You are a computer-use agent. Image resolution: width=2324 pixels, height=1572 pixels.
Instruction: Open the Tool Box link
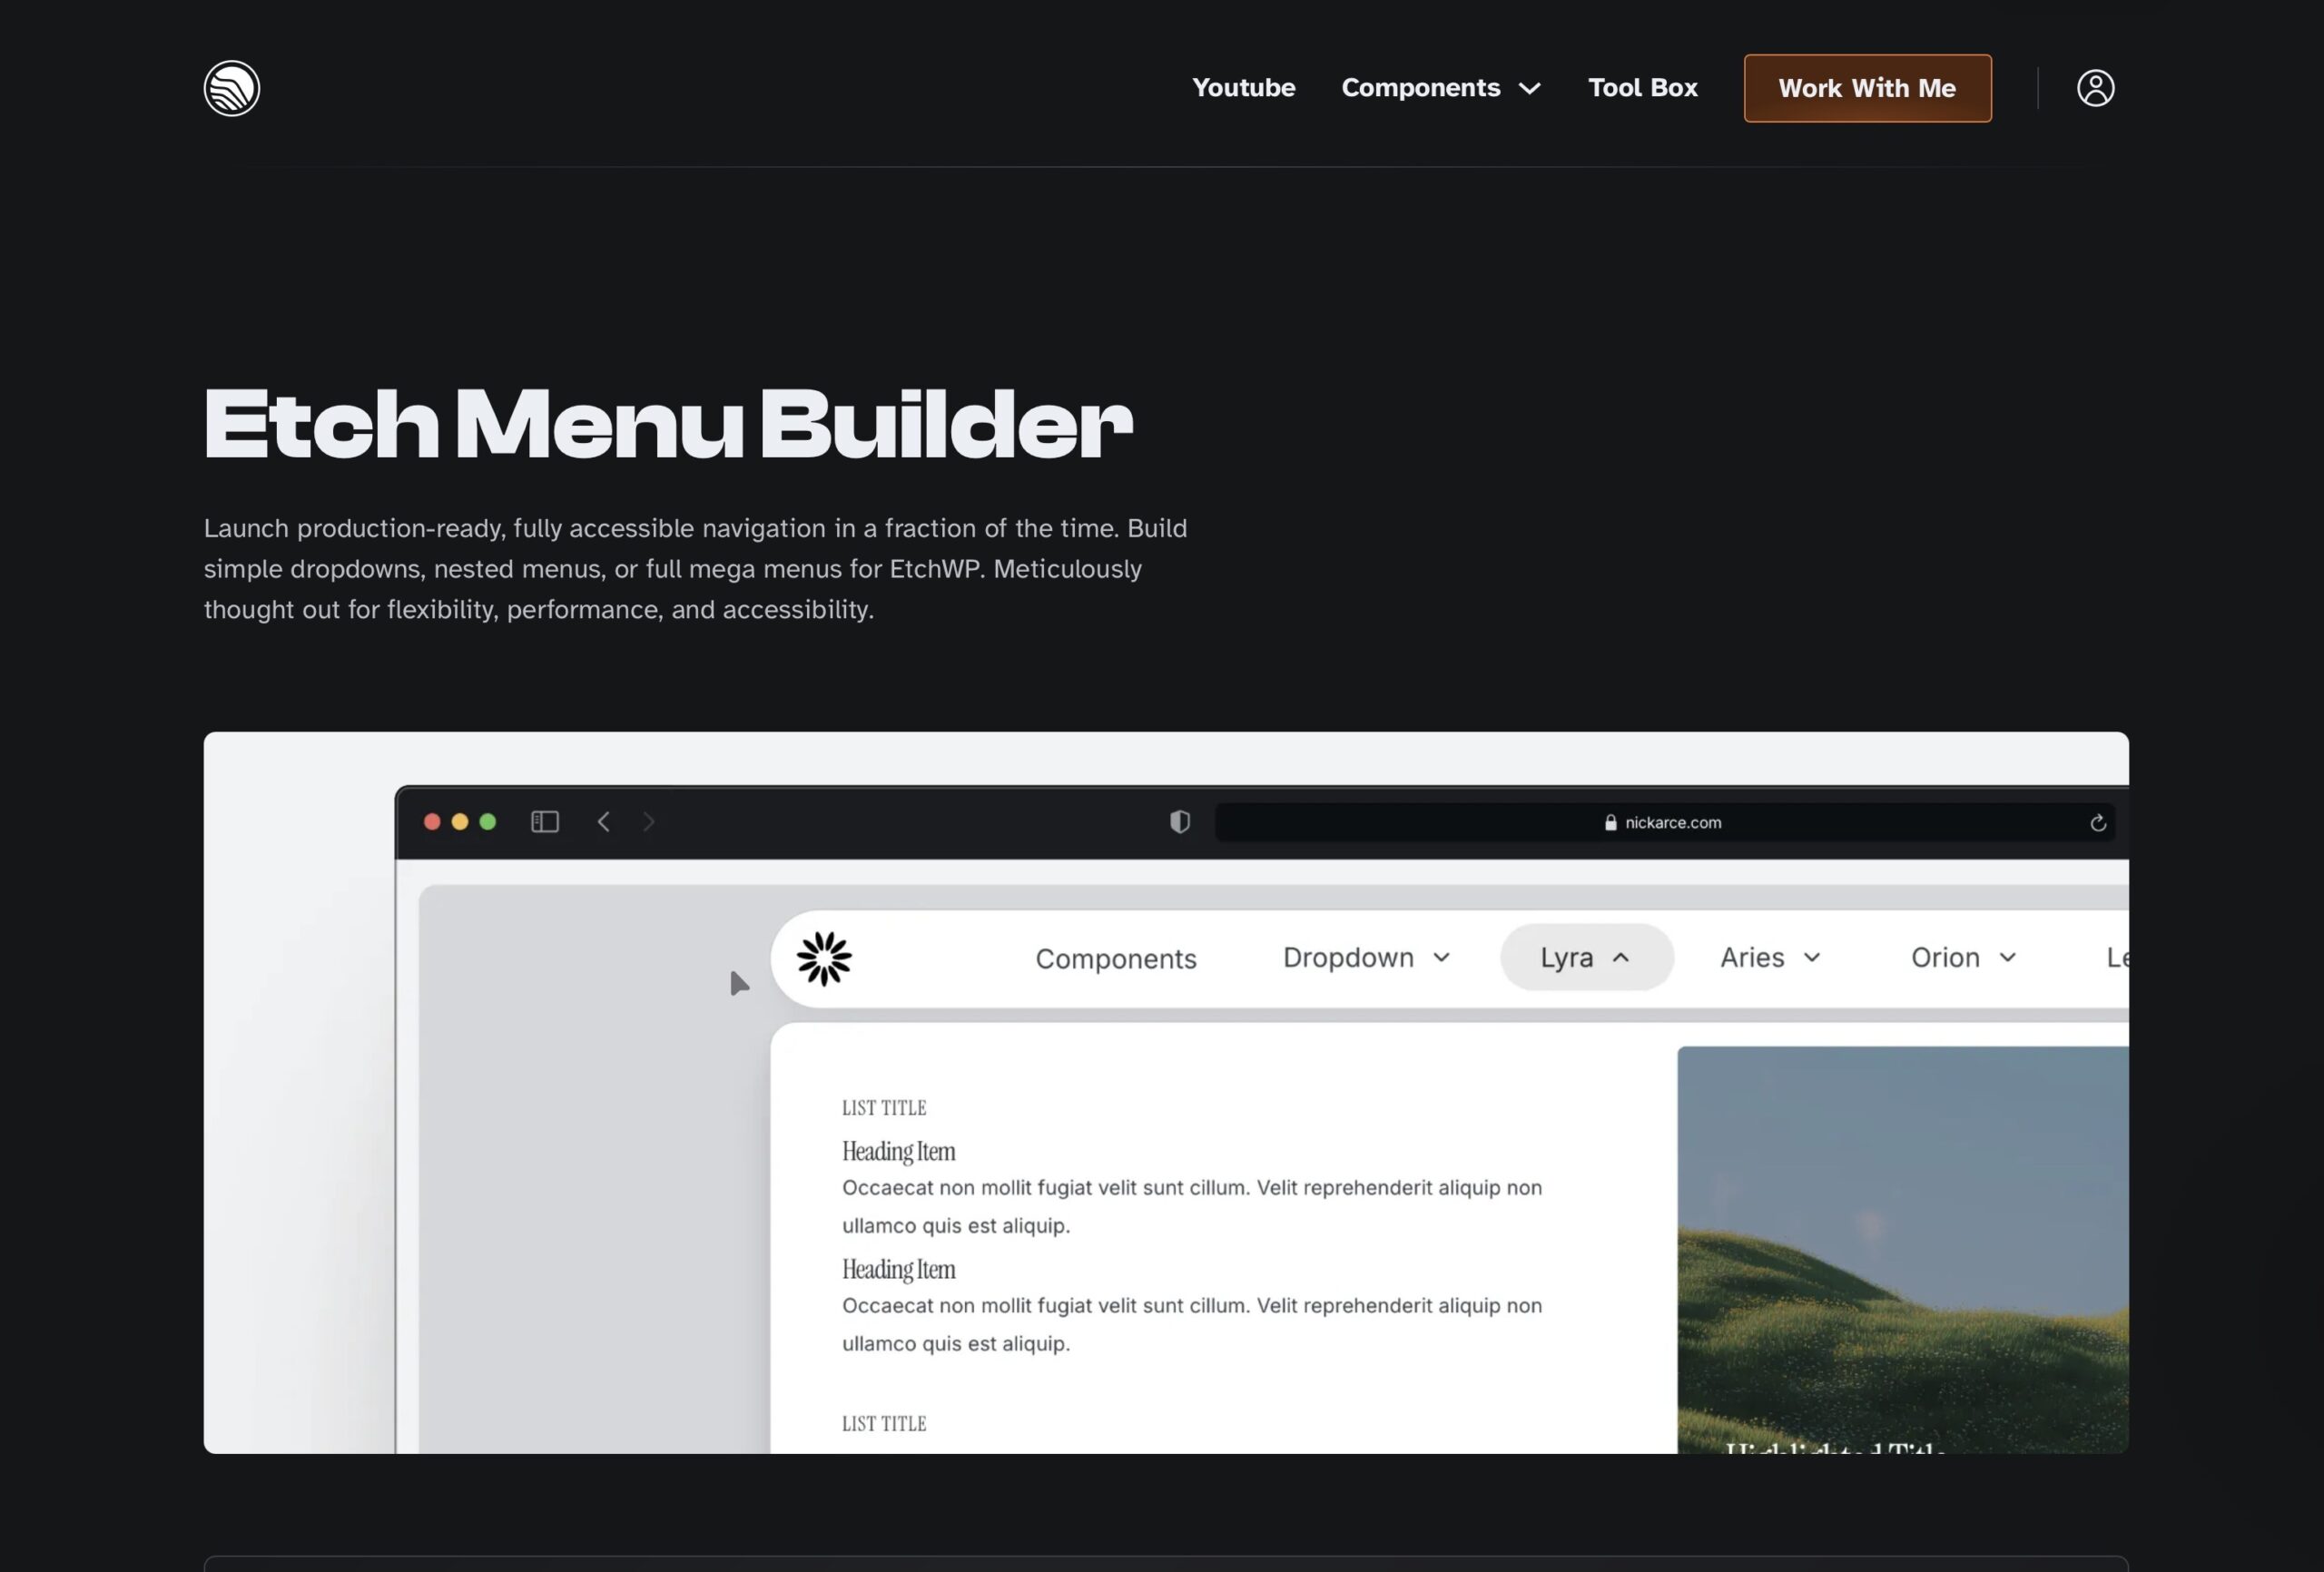1642,88
